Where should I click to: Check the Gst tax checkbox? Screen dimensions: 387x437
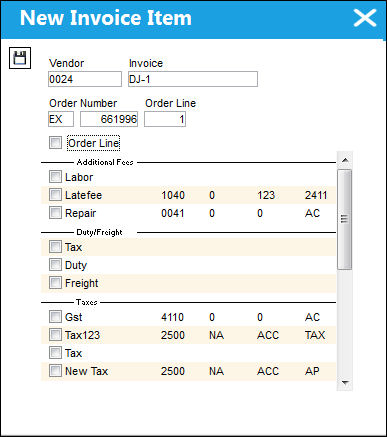(55, 317)
